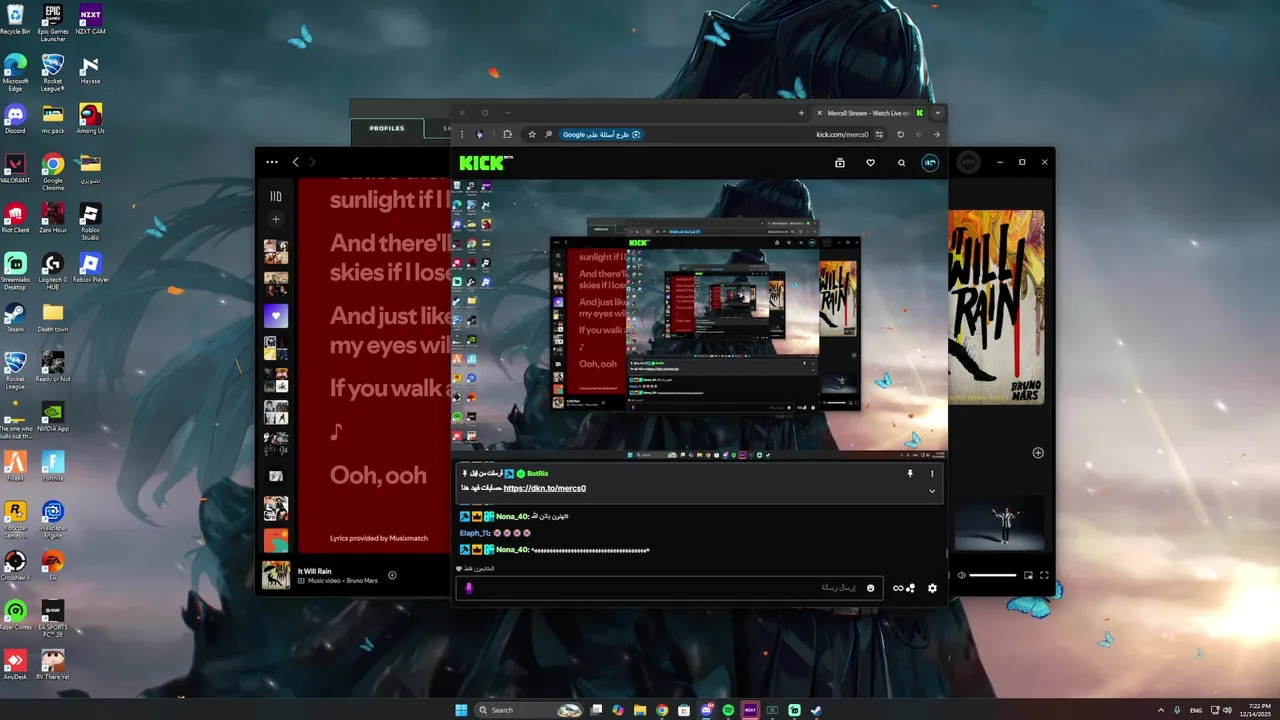Switch to PROFILES tab in background window
The height and width of the screenshot is (720, 1280).
387,128
